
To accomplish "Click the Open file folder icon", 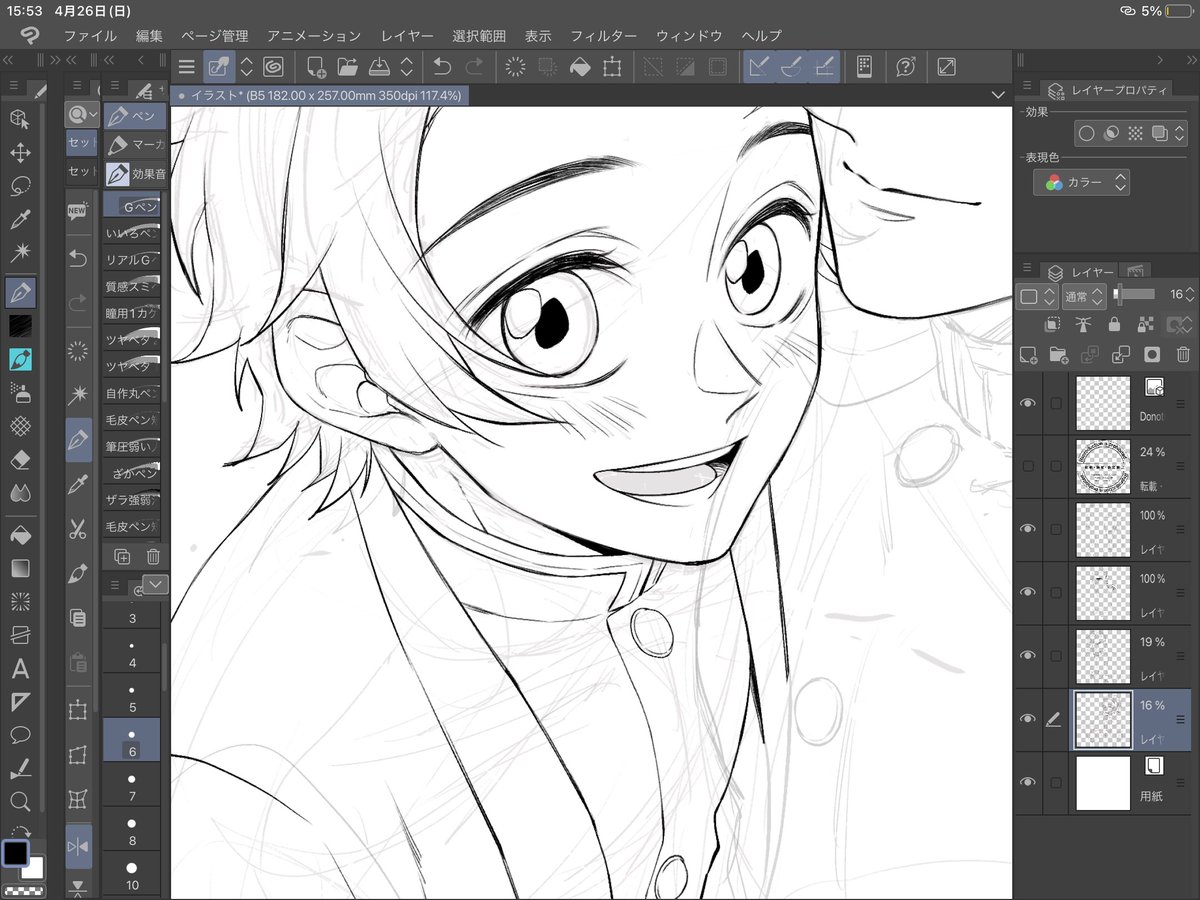I will pyautogui.click(x=347, y=67).
